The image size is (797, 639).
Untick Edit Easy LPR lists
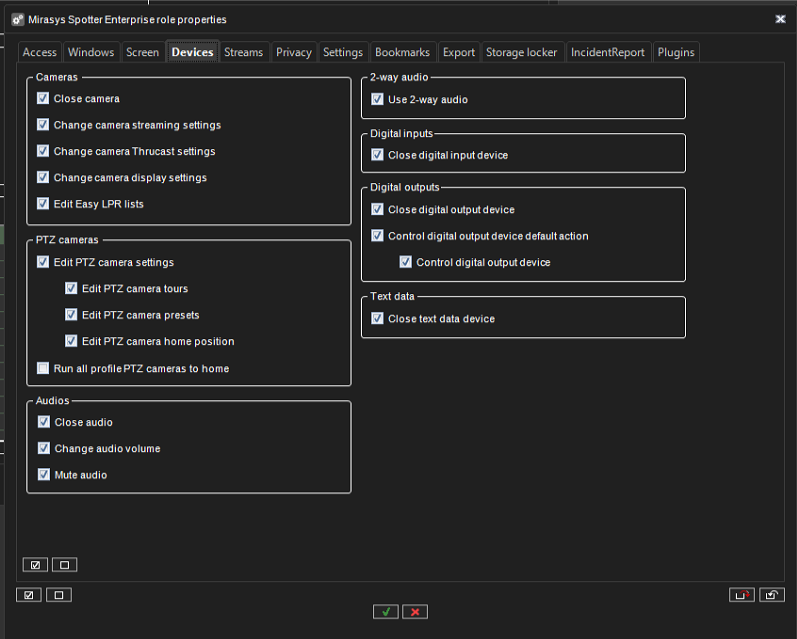43,204
